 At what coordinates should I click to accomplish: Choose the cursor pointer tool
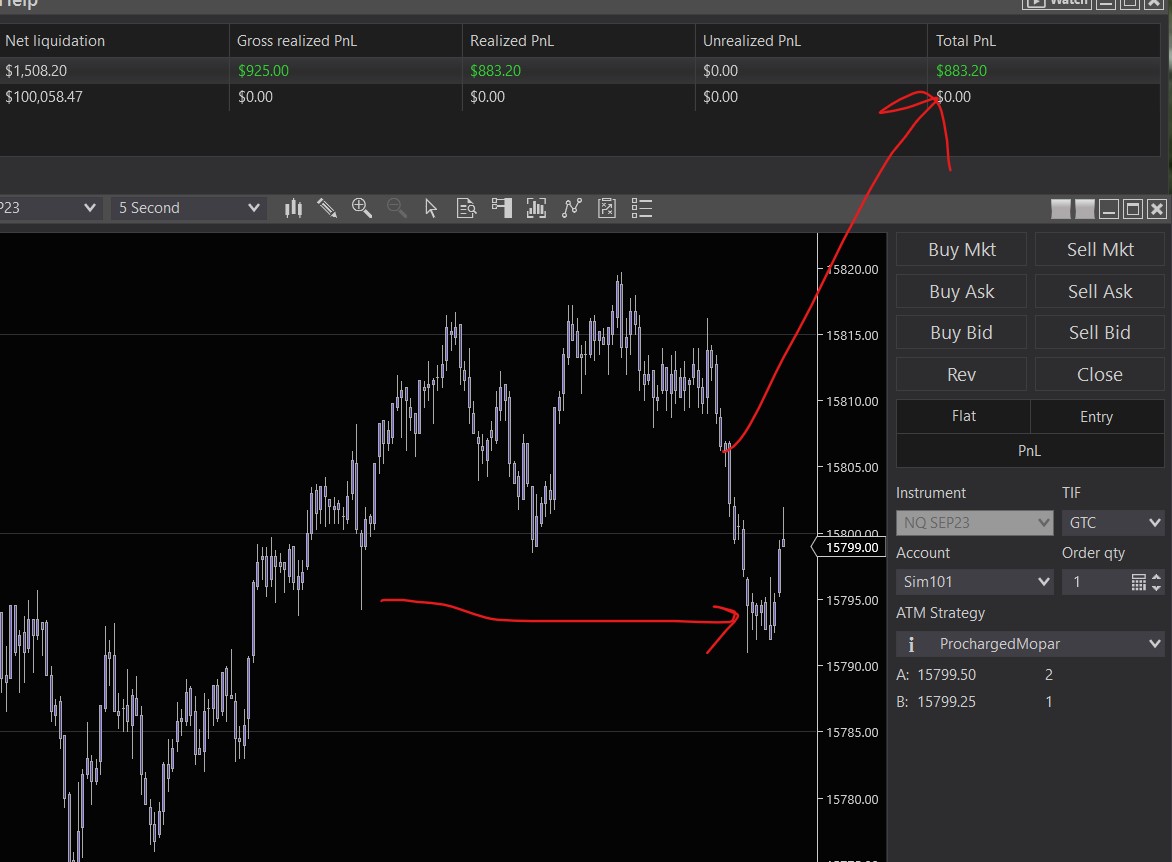point(431,208)
